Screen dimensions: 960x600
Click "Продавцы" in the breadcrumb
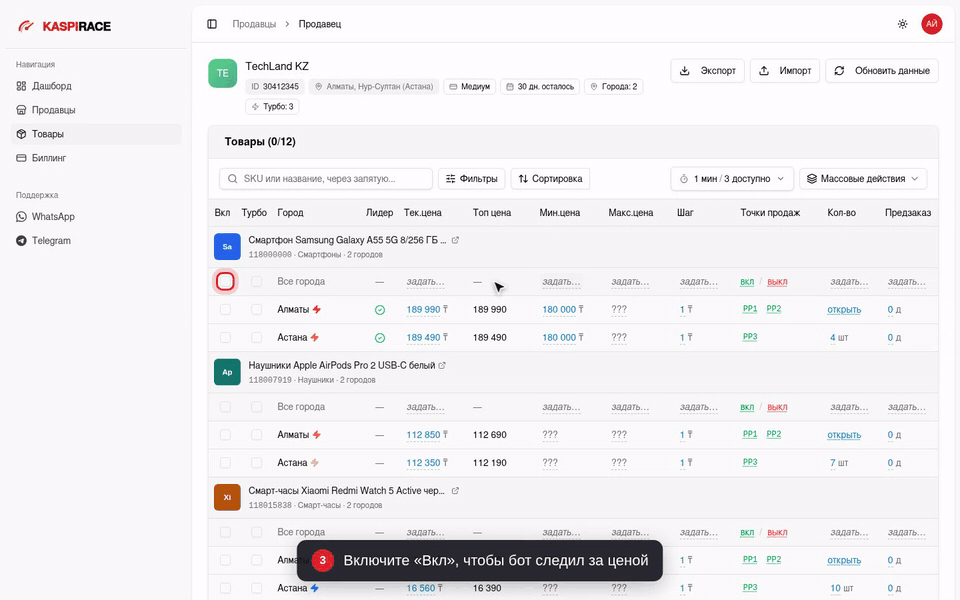point(254,24)
